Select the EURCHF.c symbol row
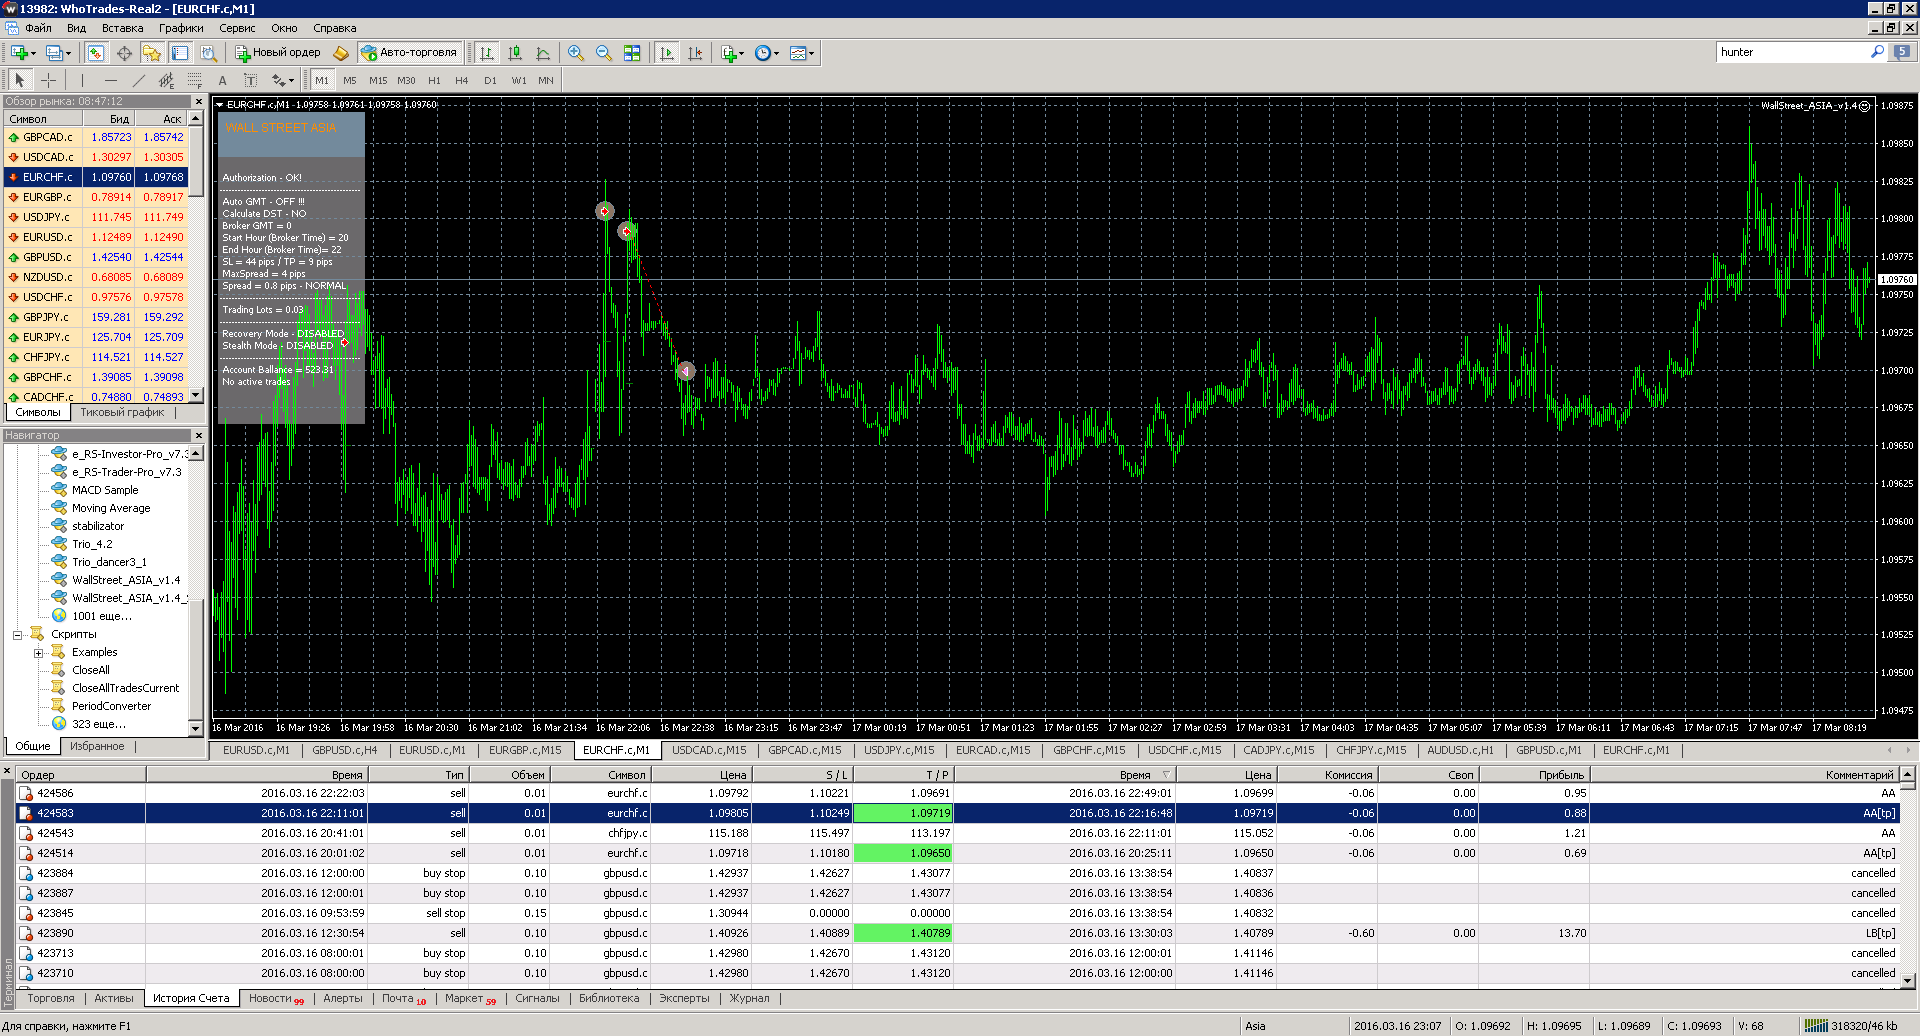 [96, 177]
